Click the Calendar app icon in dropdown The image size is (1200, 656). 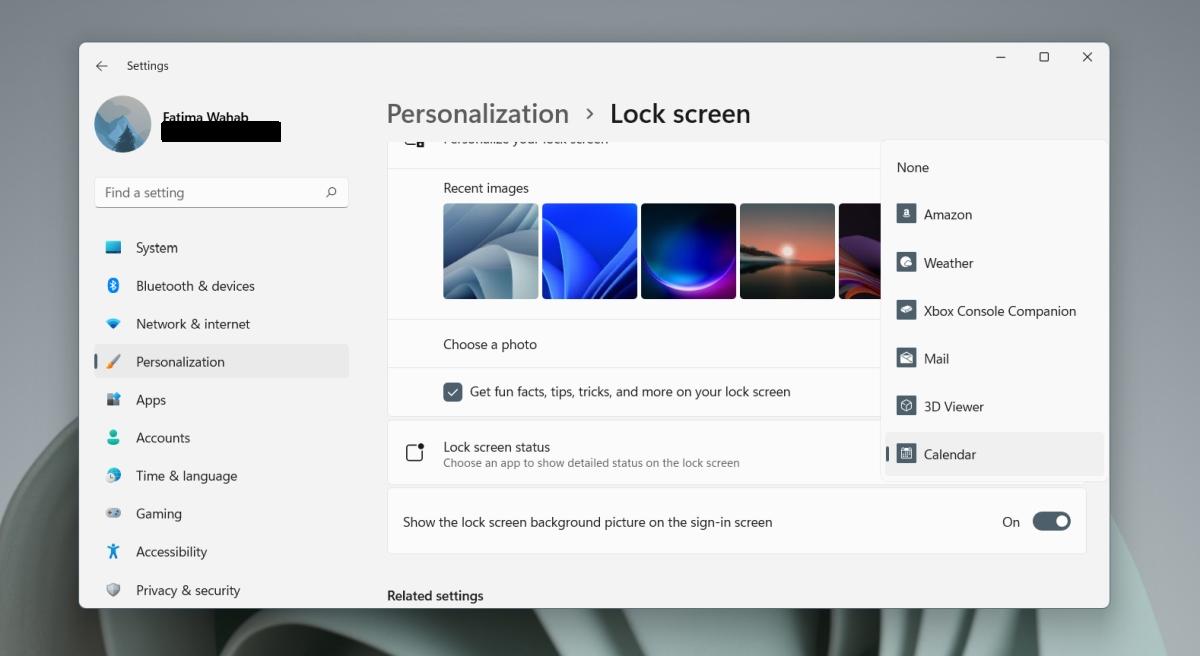[x=906, y=454]
